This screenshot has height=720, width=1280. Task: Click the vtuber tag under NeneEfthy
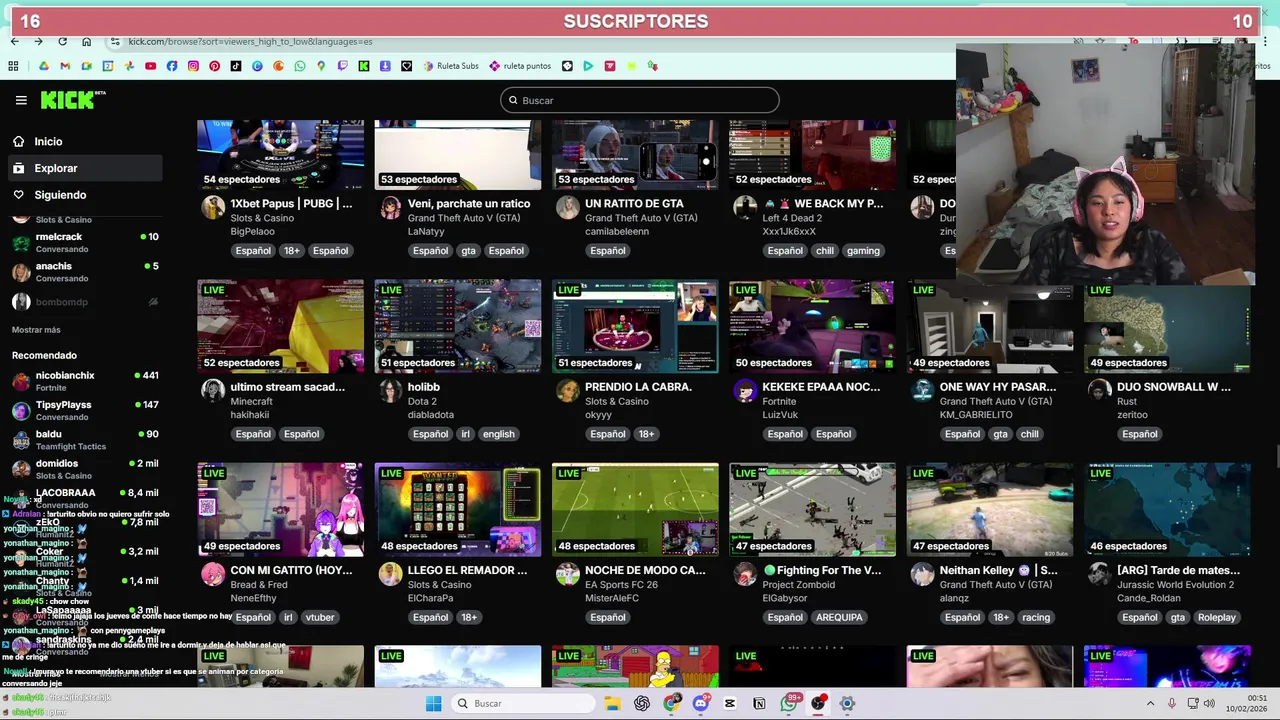tap(320, 617)
